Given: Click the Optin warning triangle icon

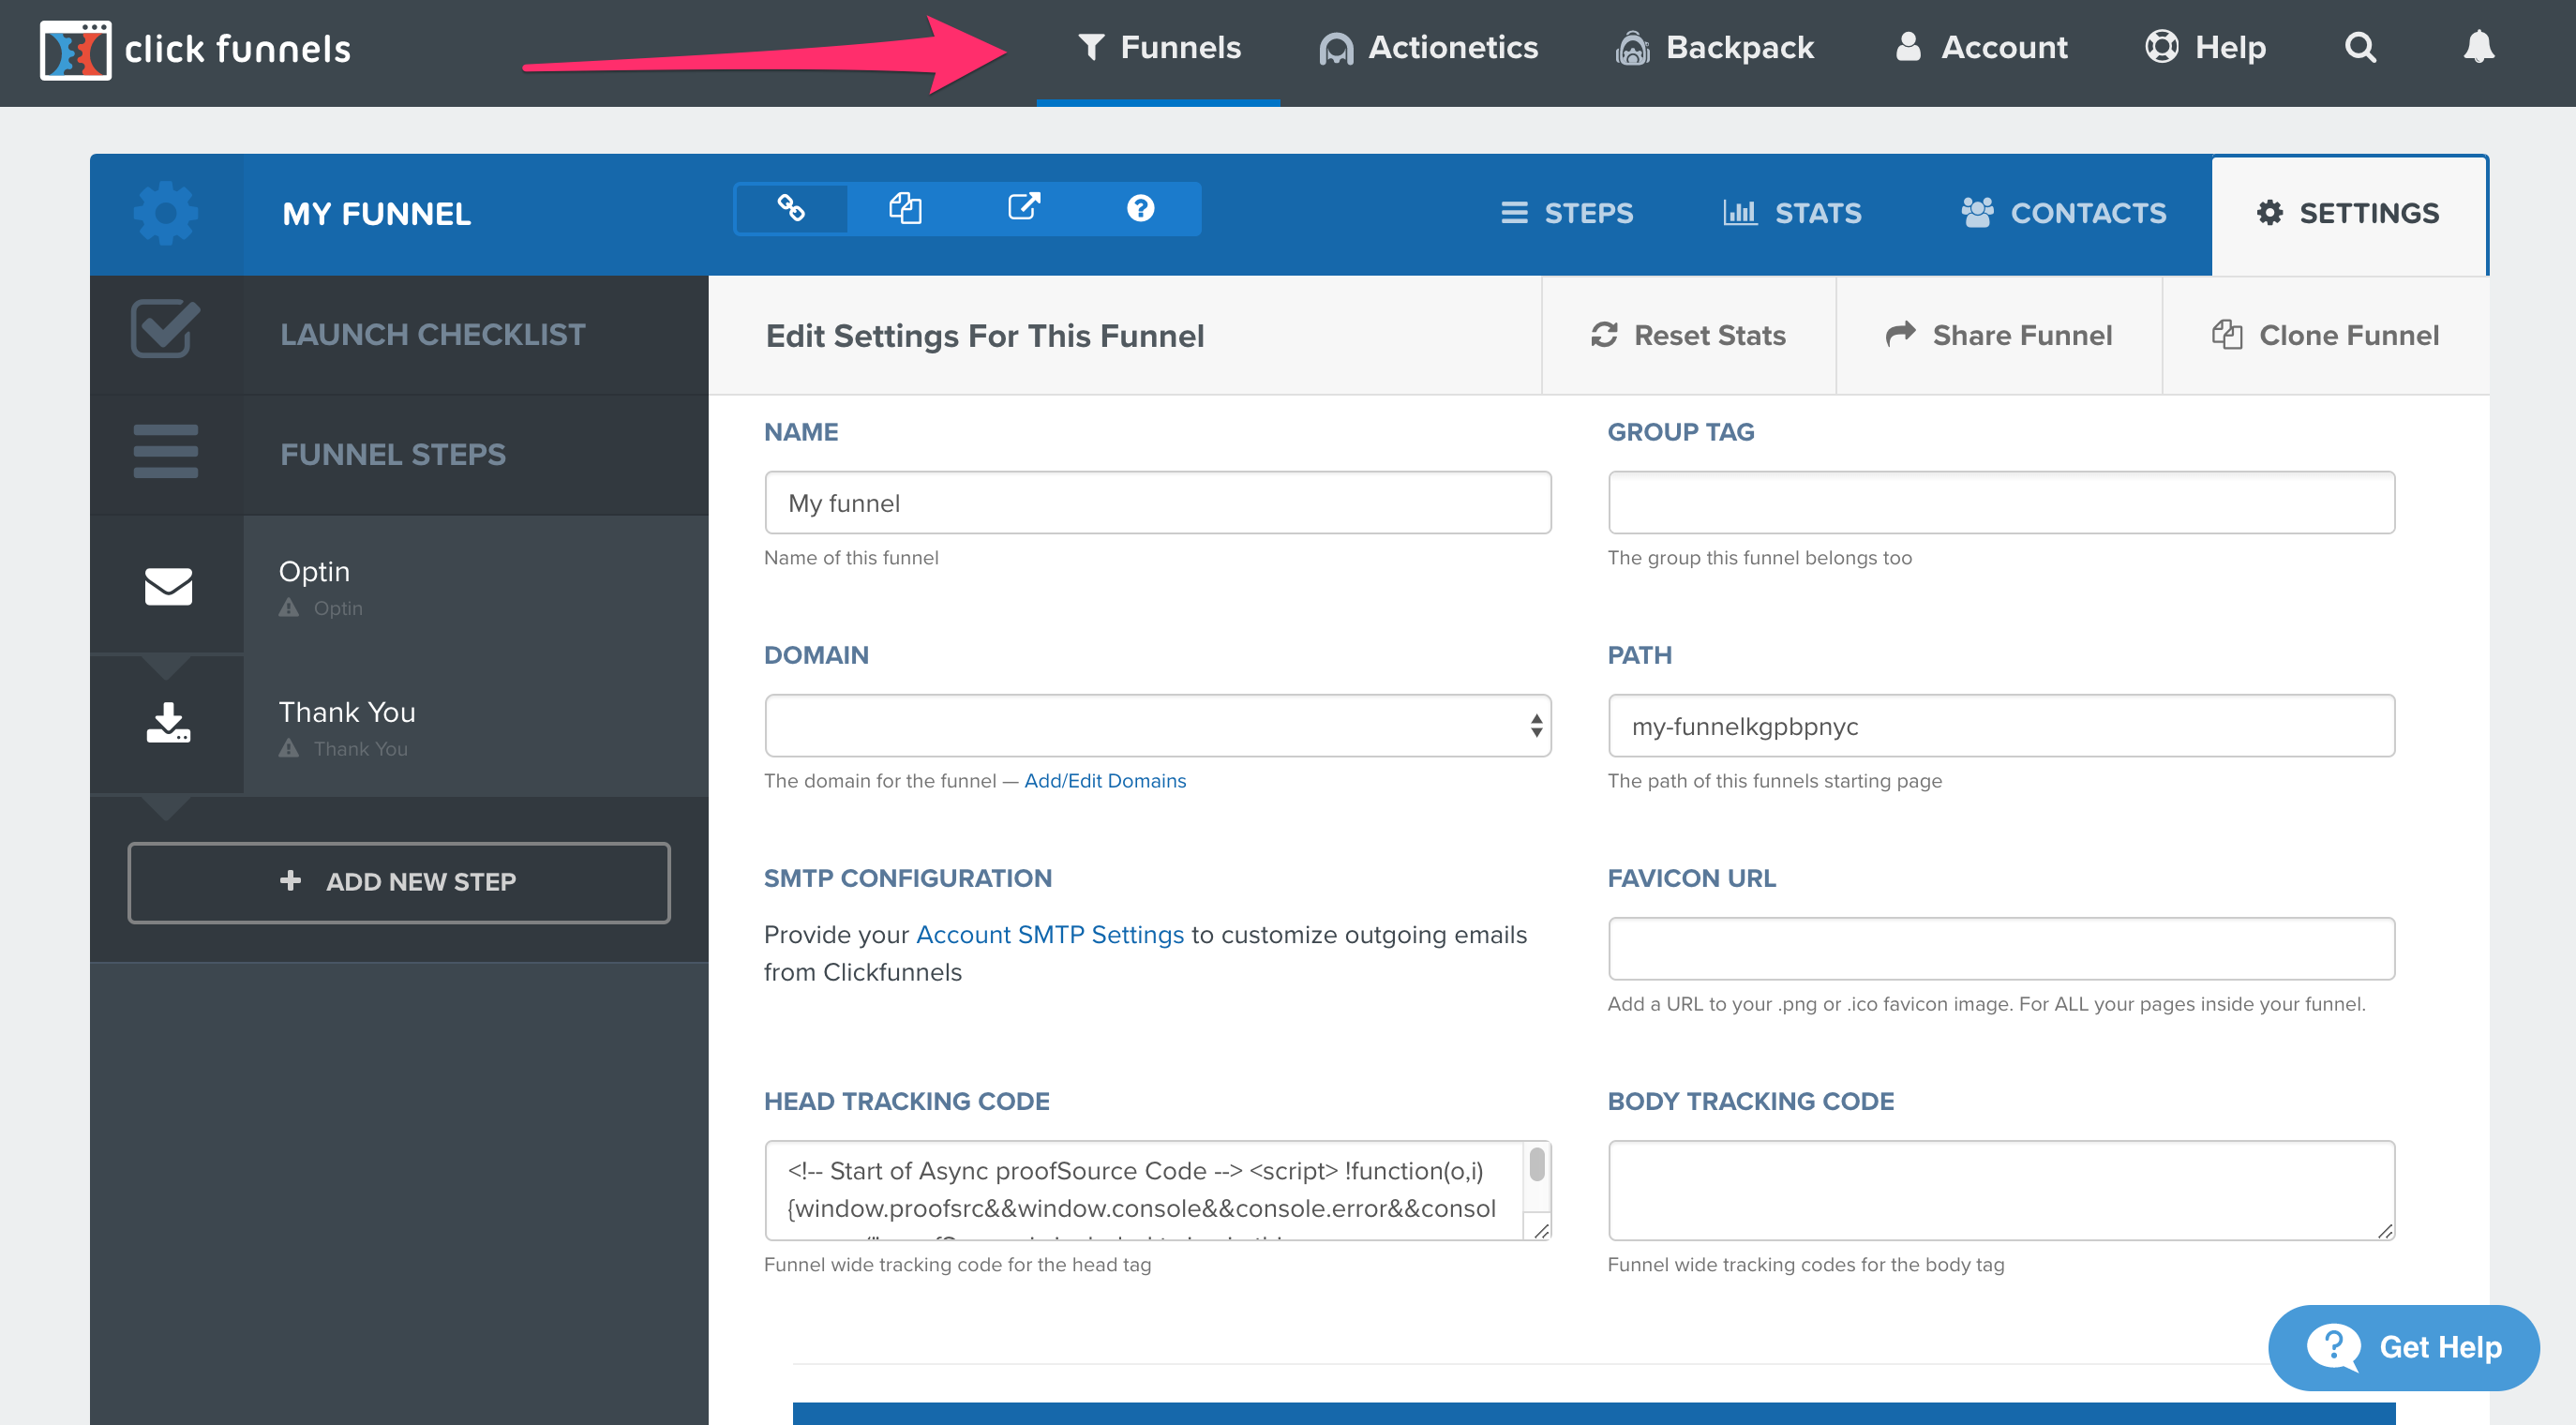Looking at the screenshot, I should (289, 608).
